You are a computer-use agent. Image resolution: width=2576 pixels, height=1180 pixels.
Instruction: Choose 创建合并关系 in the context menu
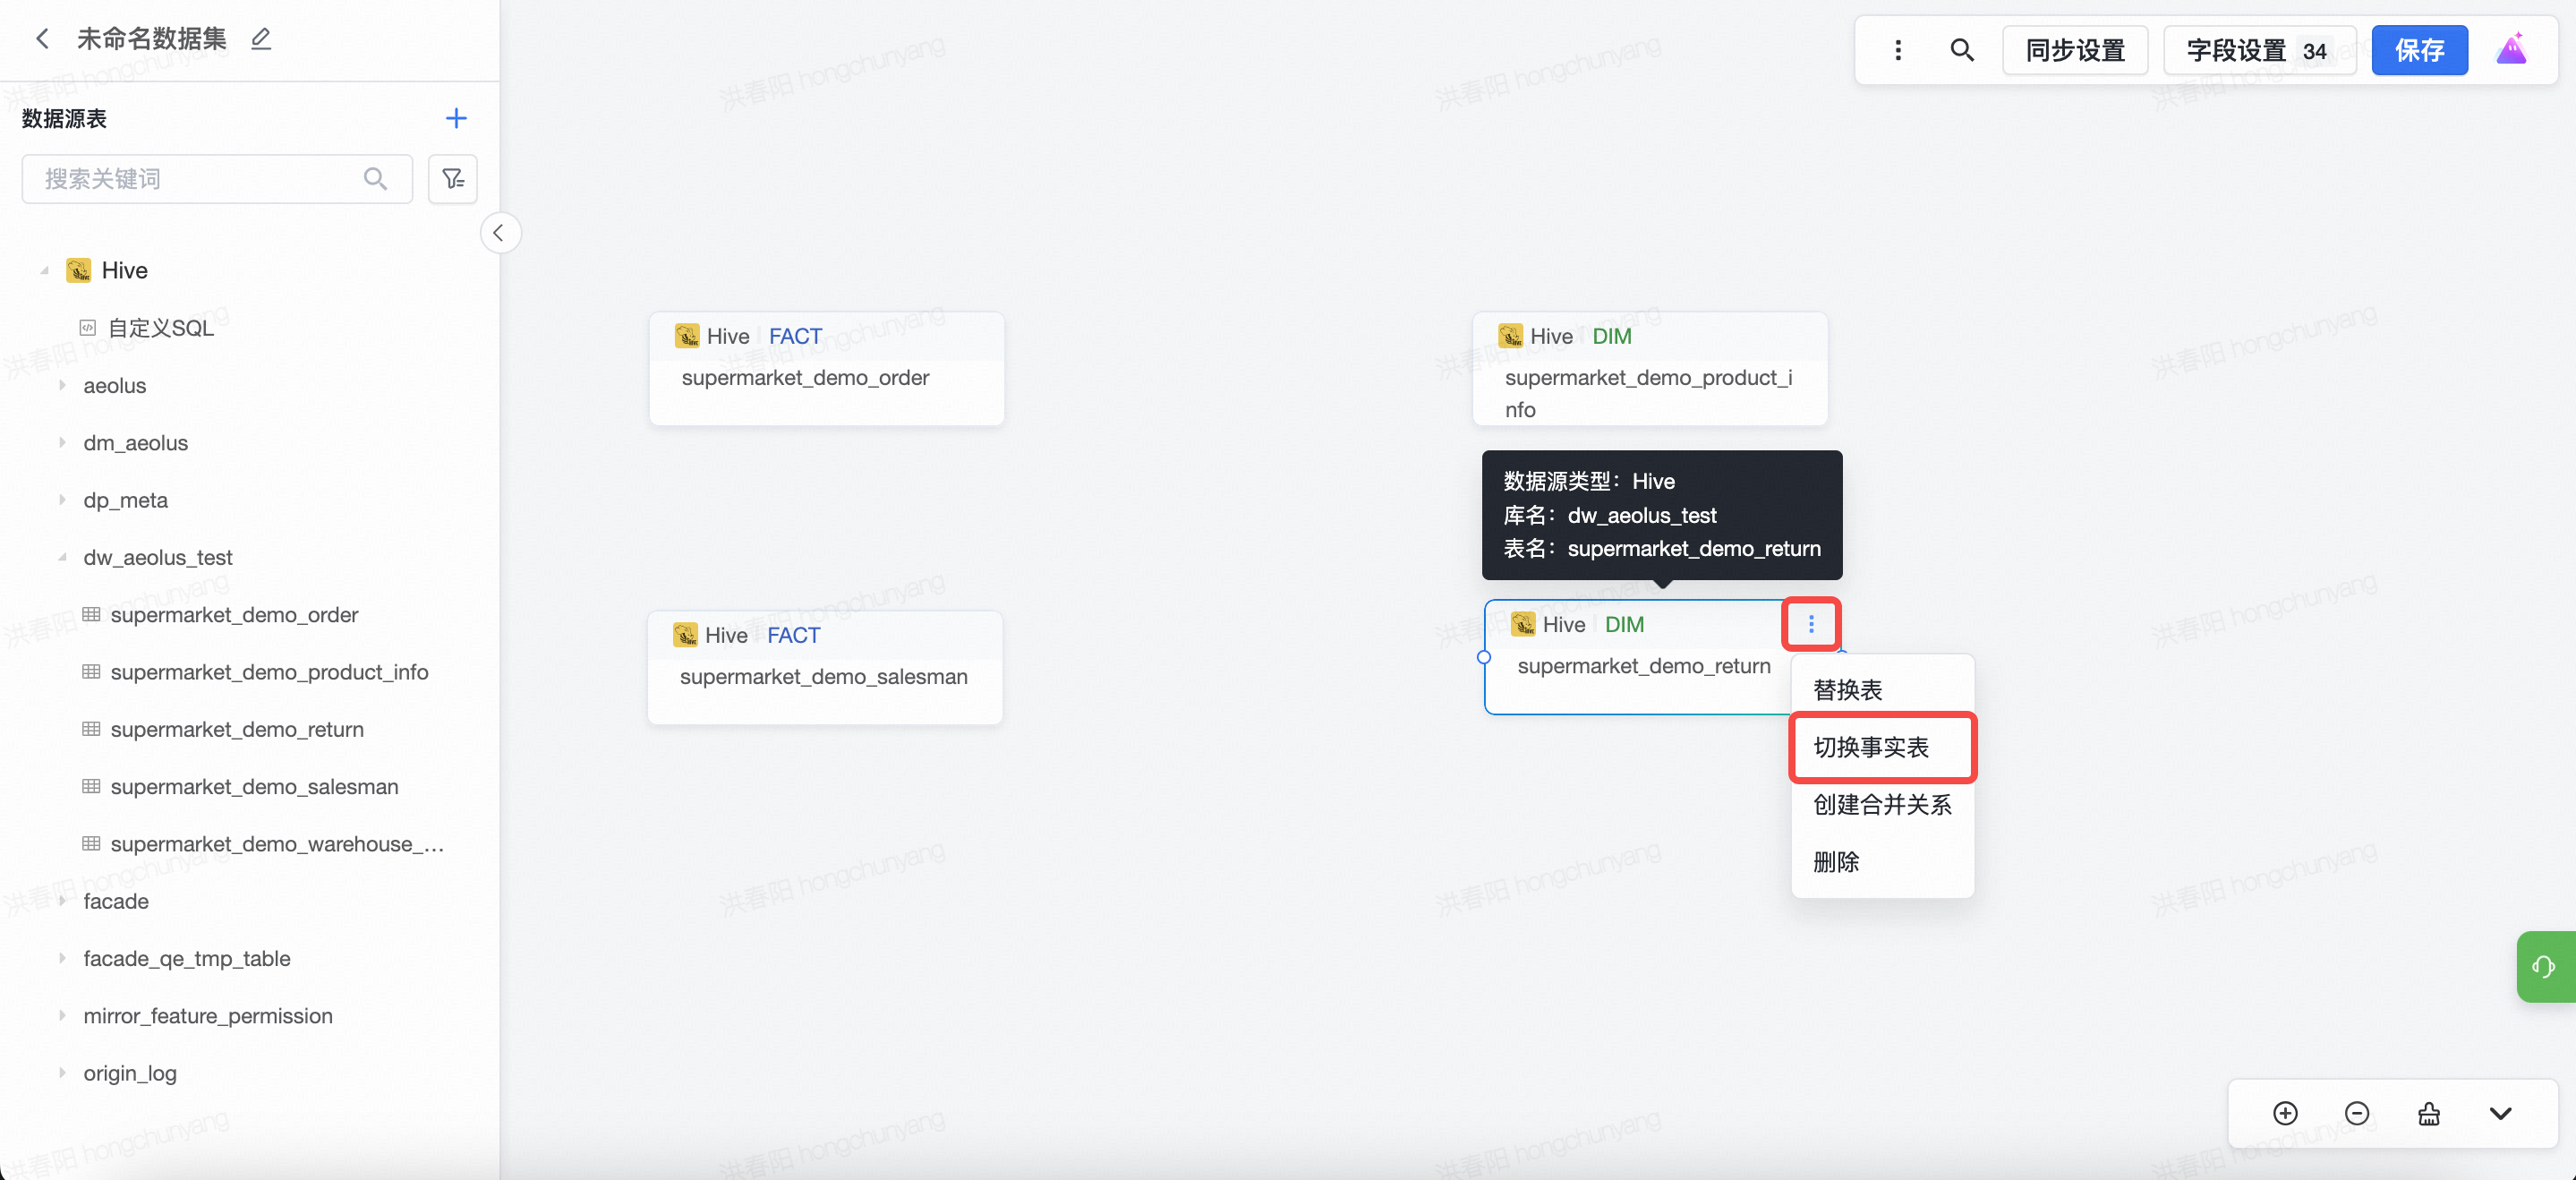(1881, 804)
